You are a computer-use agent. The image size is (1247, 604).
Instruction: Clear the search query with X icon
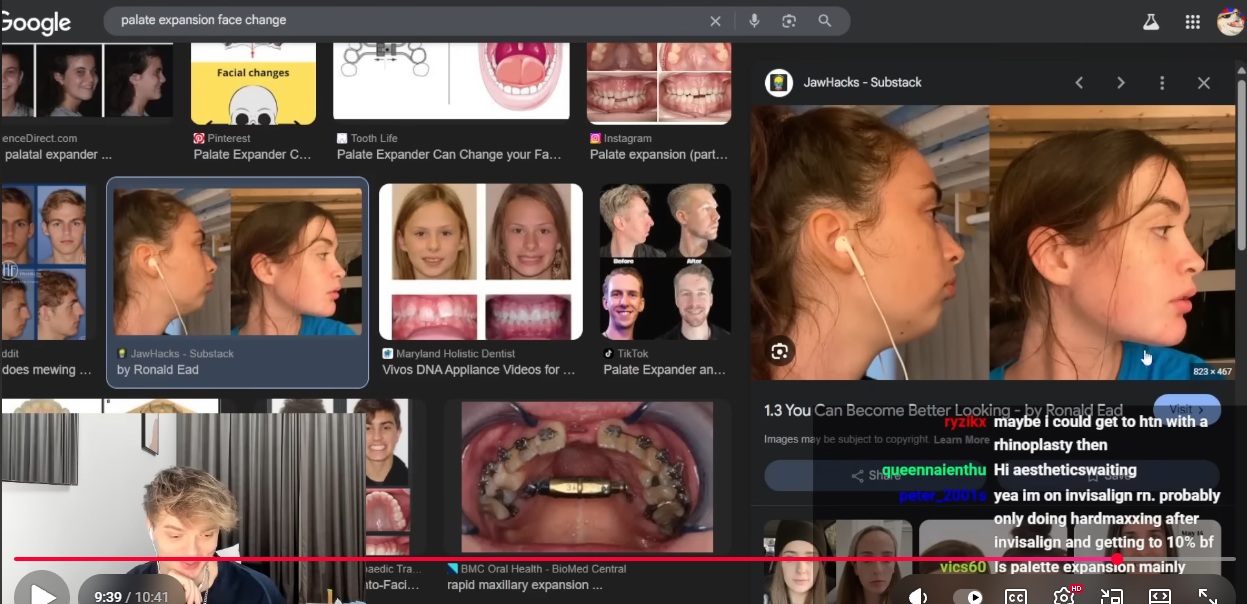pyautogui.click(x=715, y=21)
